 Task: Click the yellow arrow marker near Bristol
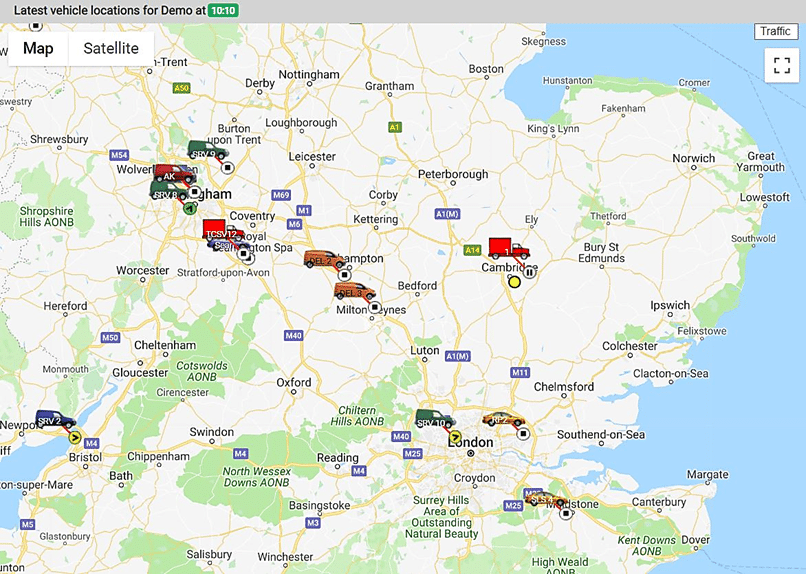pyautogui.click(x=75, y=438)
